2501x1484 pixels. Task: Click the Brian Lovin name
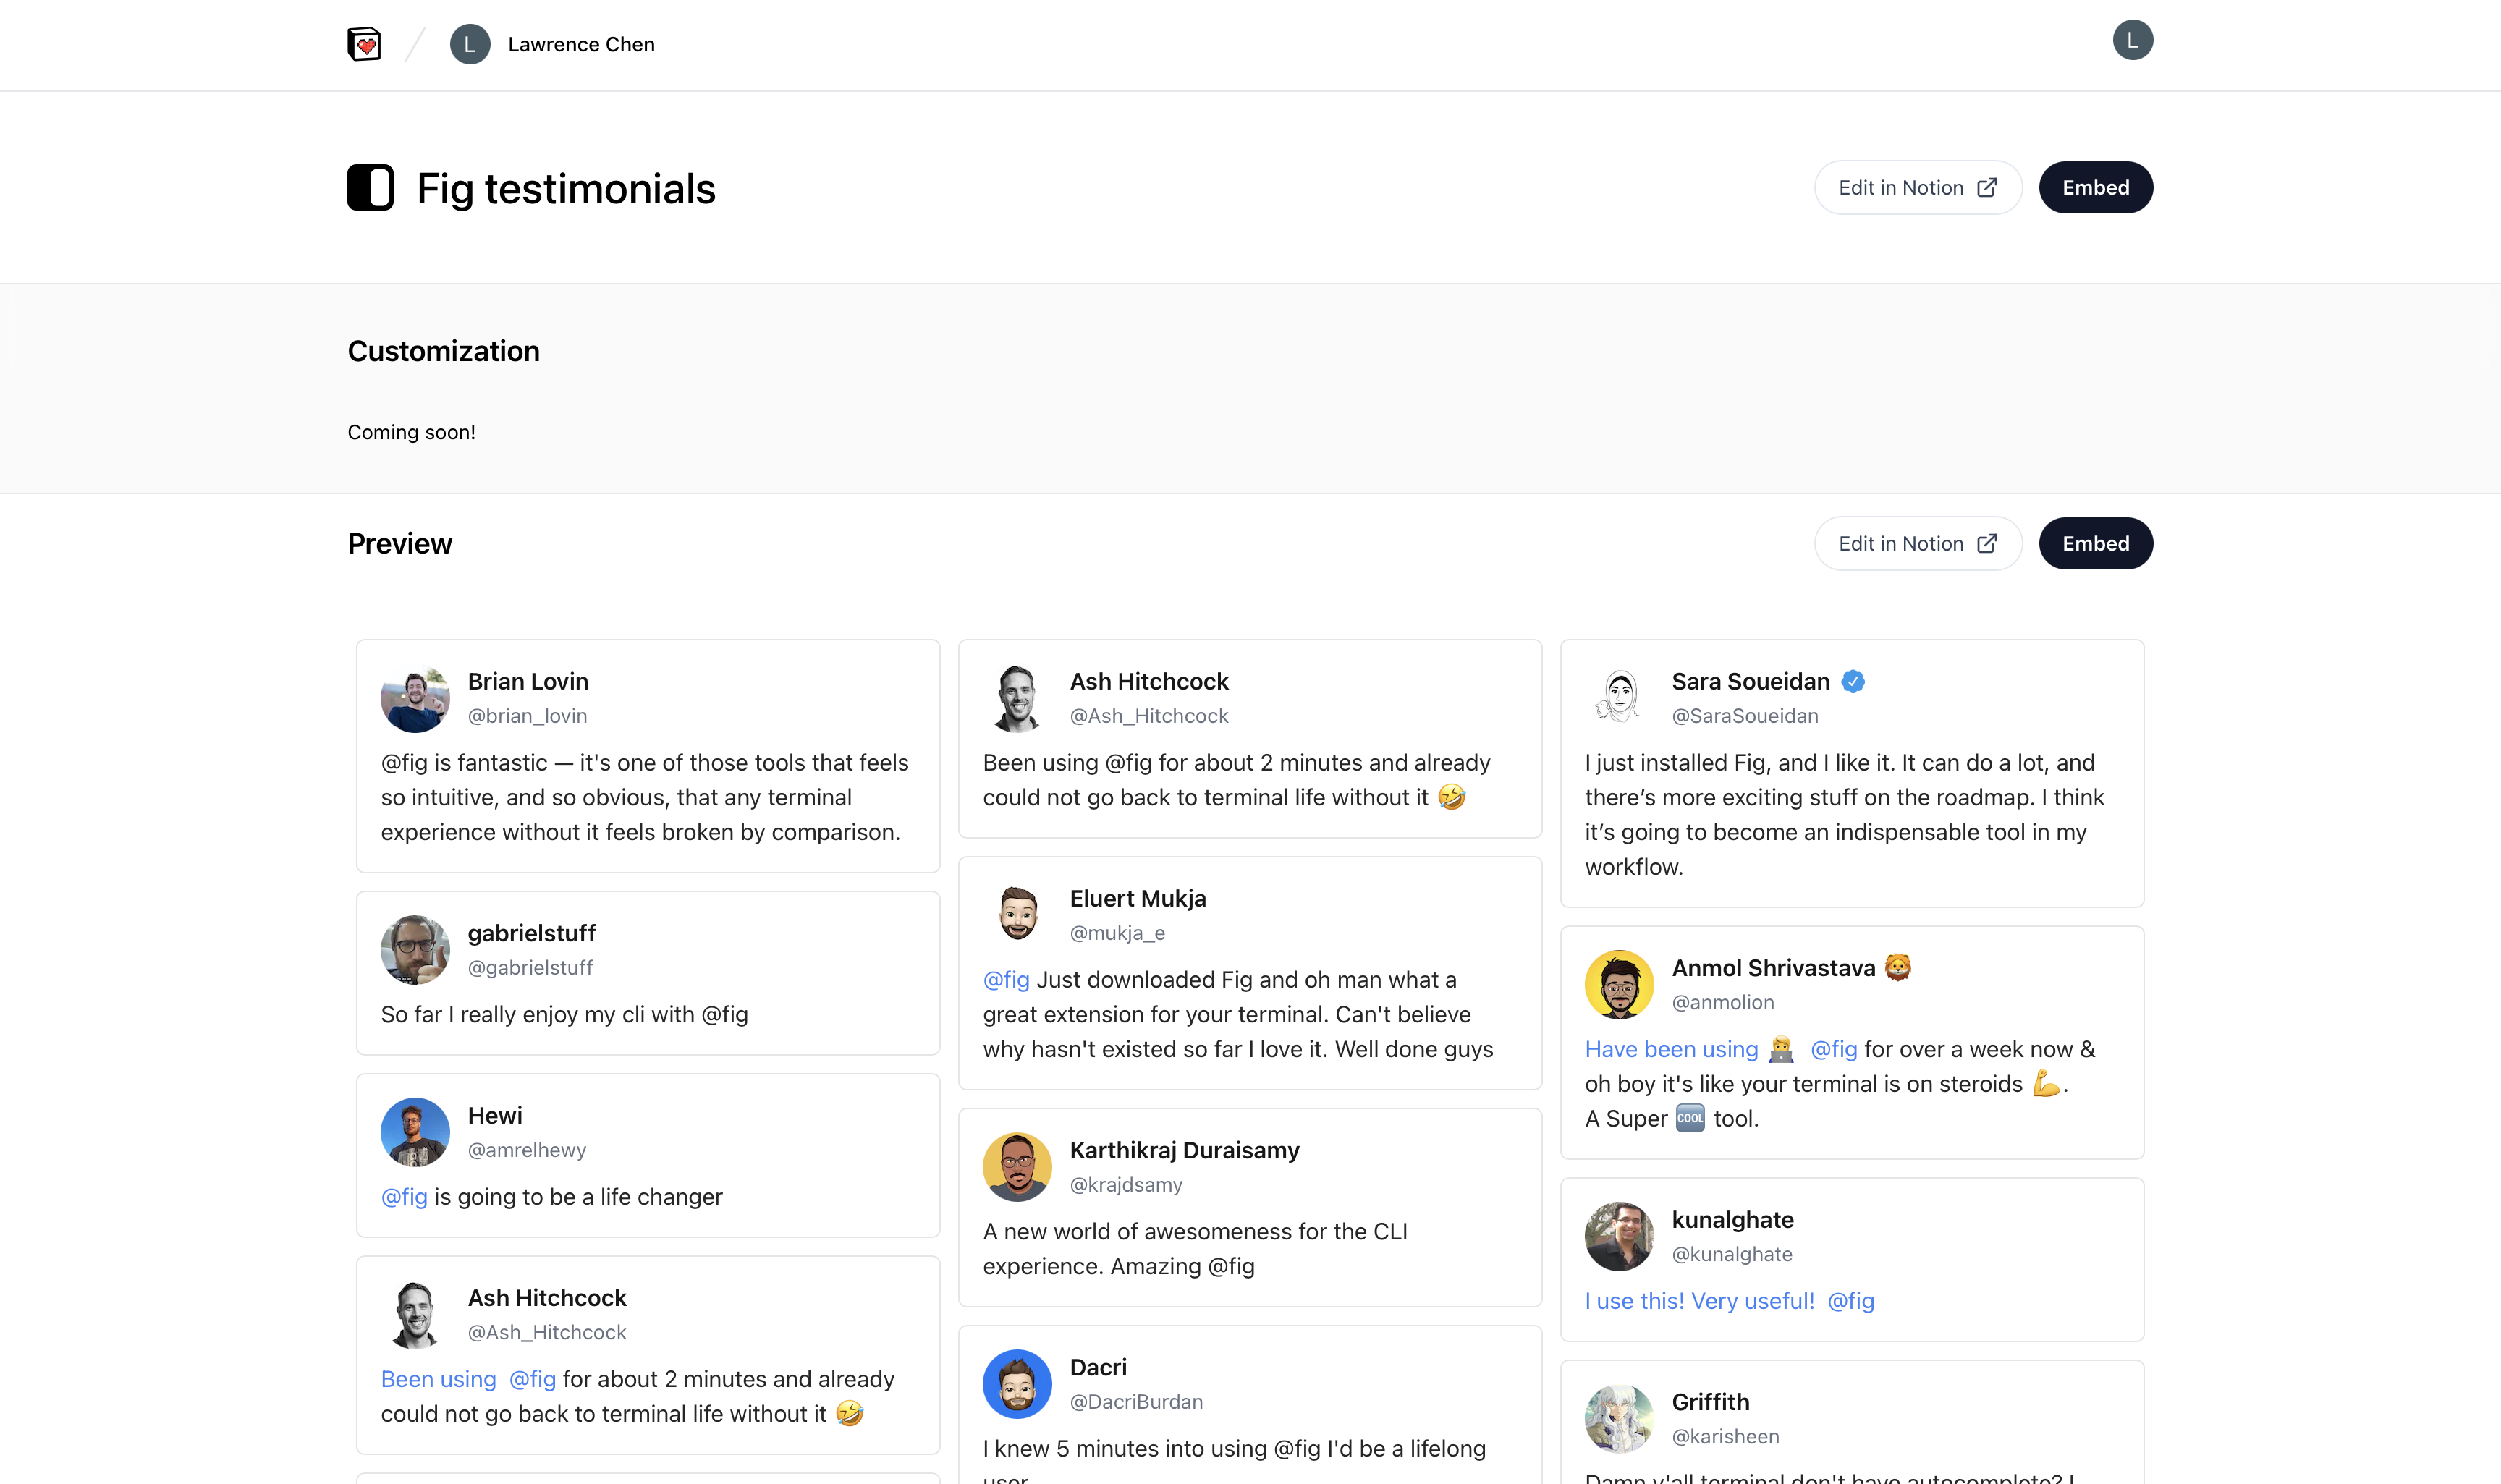pyautogui.click(x=528, y=682)
